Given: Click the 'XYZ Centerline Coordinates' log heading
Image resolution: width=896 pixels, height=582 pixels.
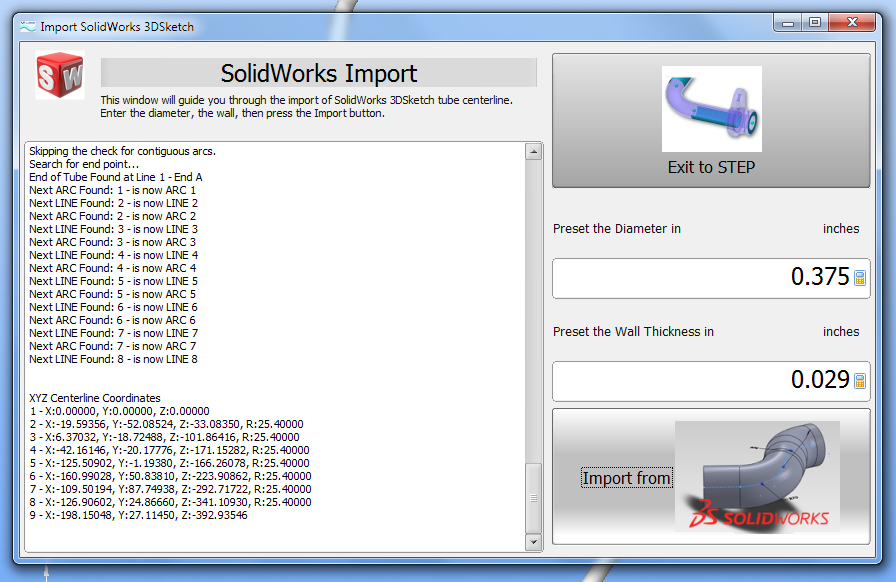Looking at the screenshot, I should (95, 398).
